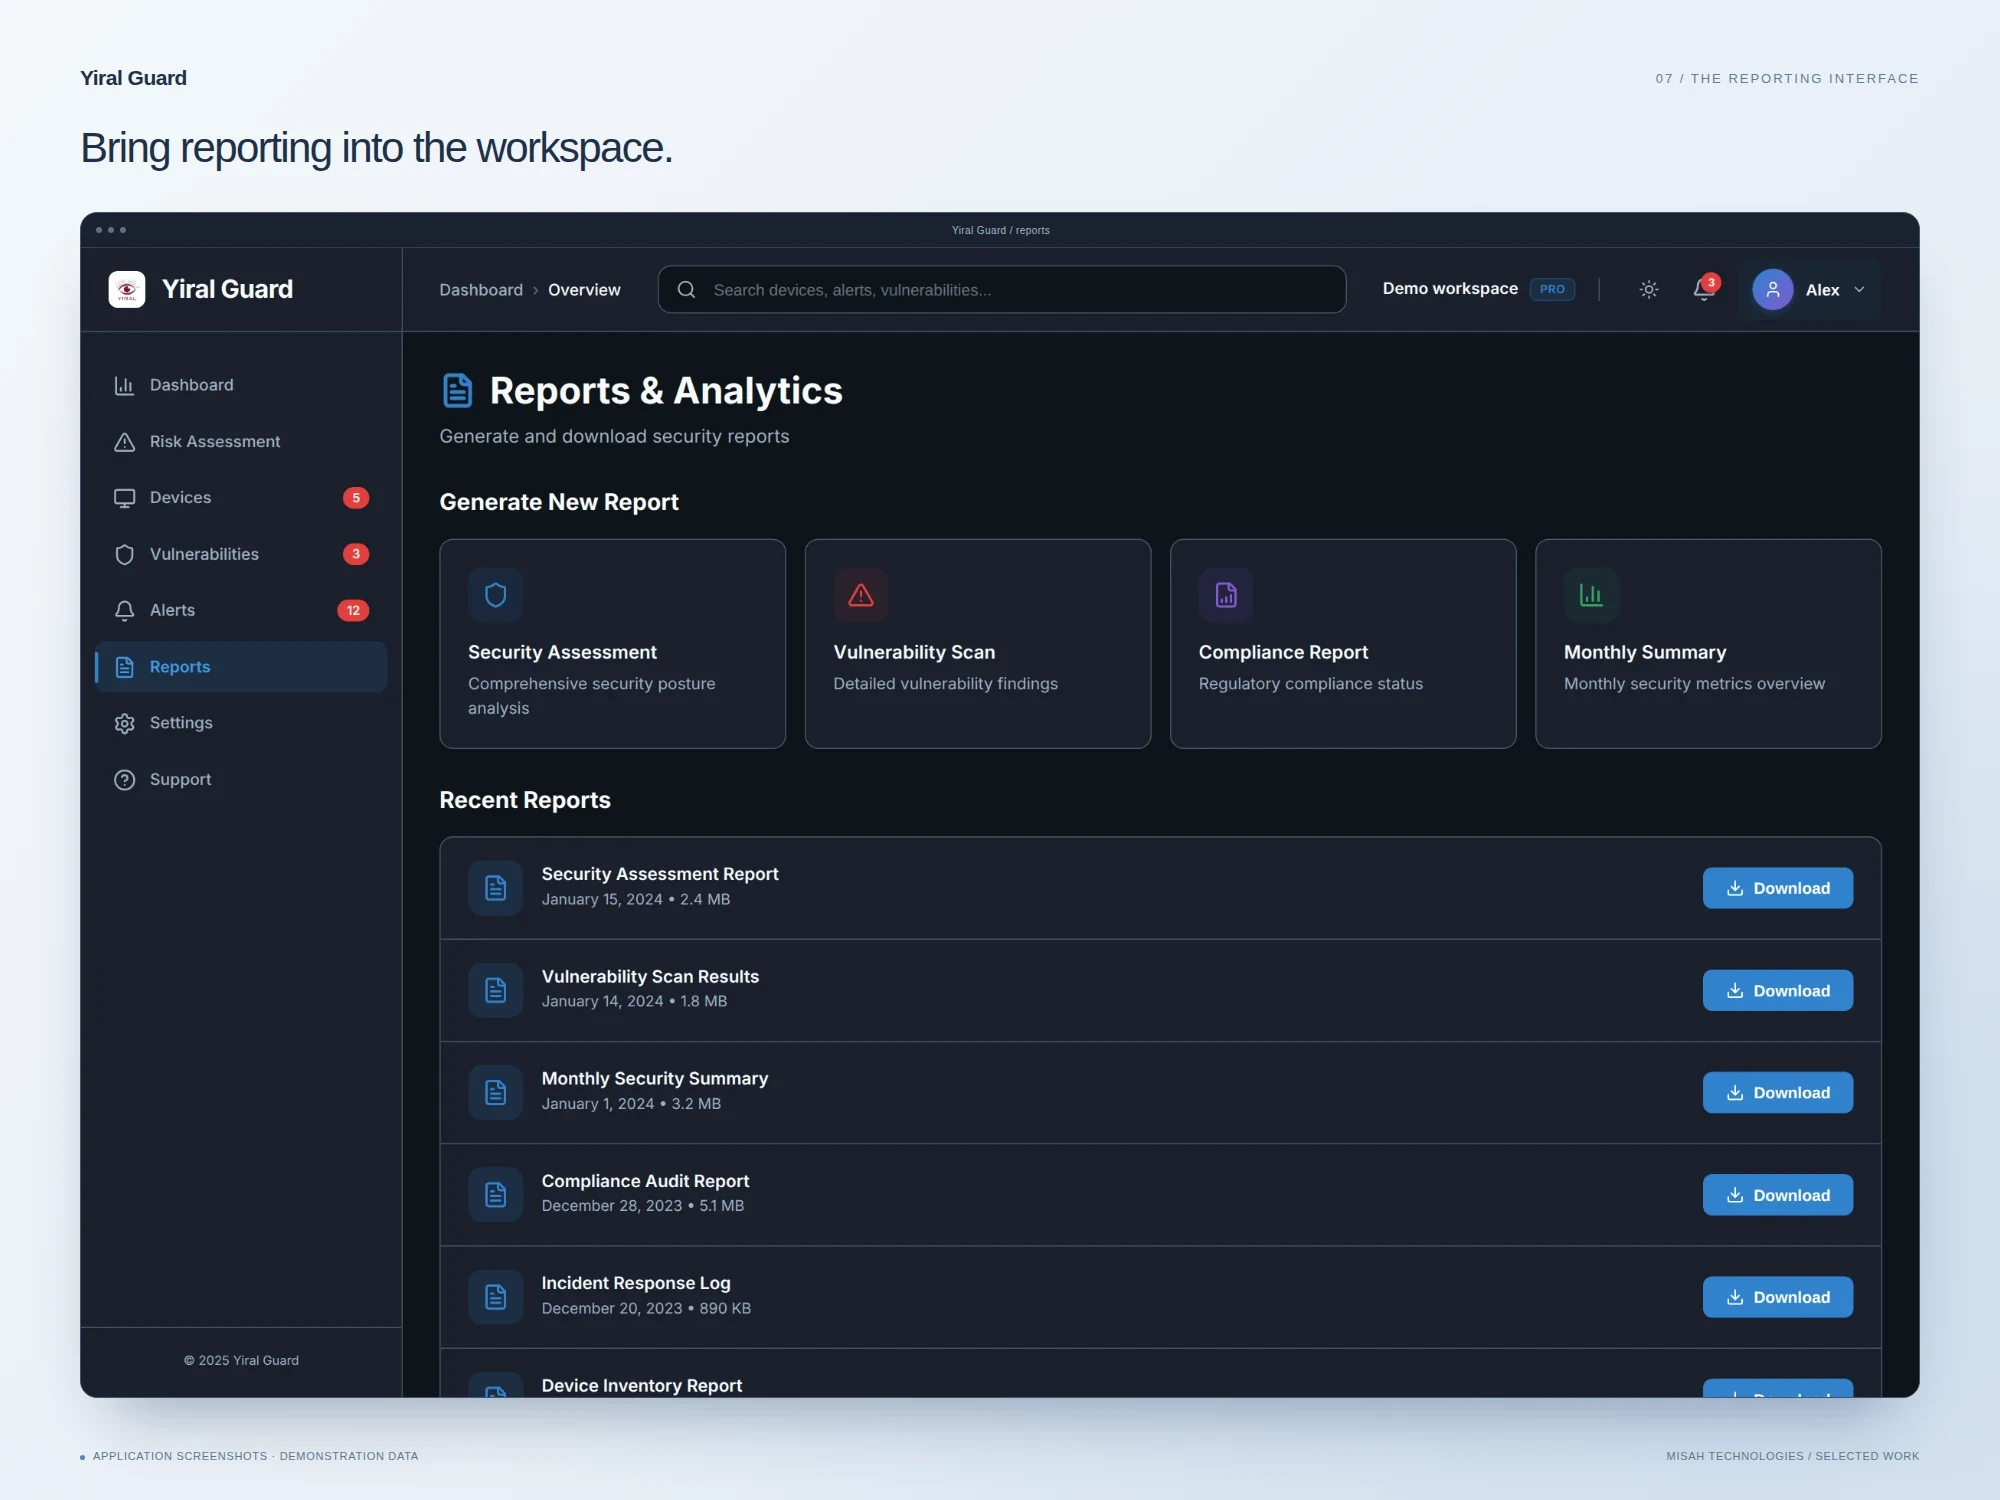Viewport: 2000px width, 1500px height.
Task: Download the Monthly Security Summary
Action: 1777,1092
